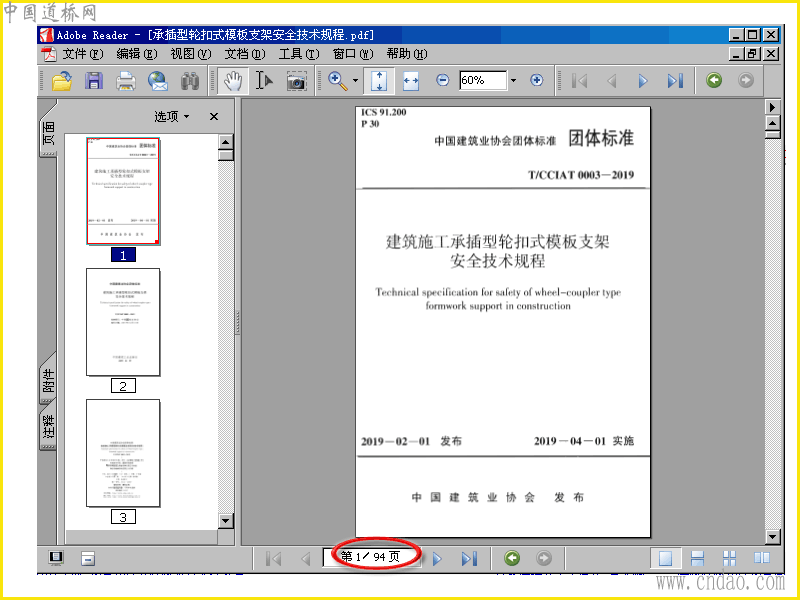The width and height of the screenshot is (800, 600).
Task: Open the 文件(F) menu
Action: click(x=82, y=54)
